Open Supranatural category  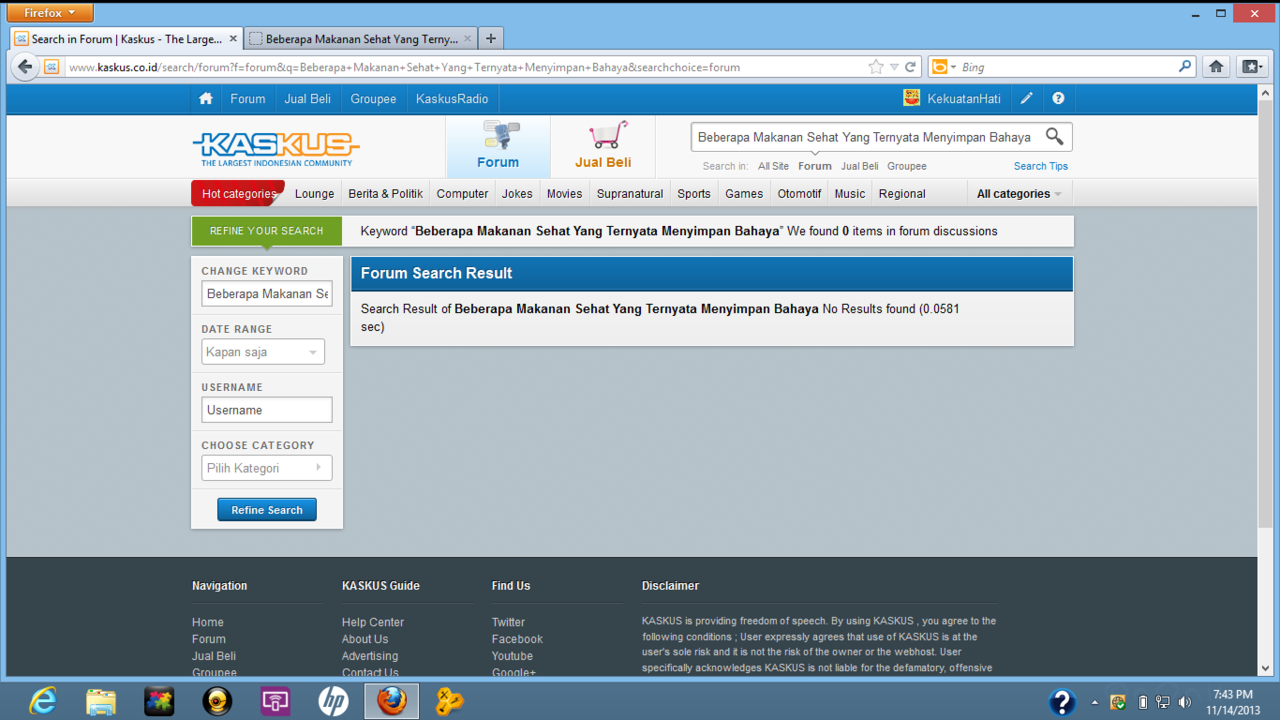click(630, 194)
